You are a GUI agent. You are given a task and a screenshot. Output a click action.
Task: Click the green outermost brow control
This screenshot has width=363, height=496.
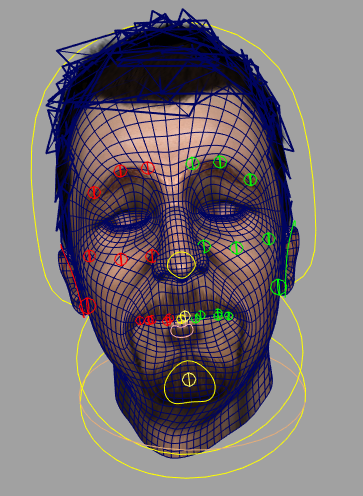250,180
